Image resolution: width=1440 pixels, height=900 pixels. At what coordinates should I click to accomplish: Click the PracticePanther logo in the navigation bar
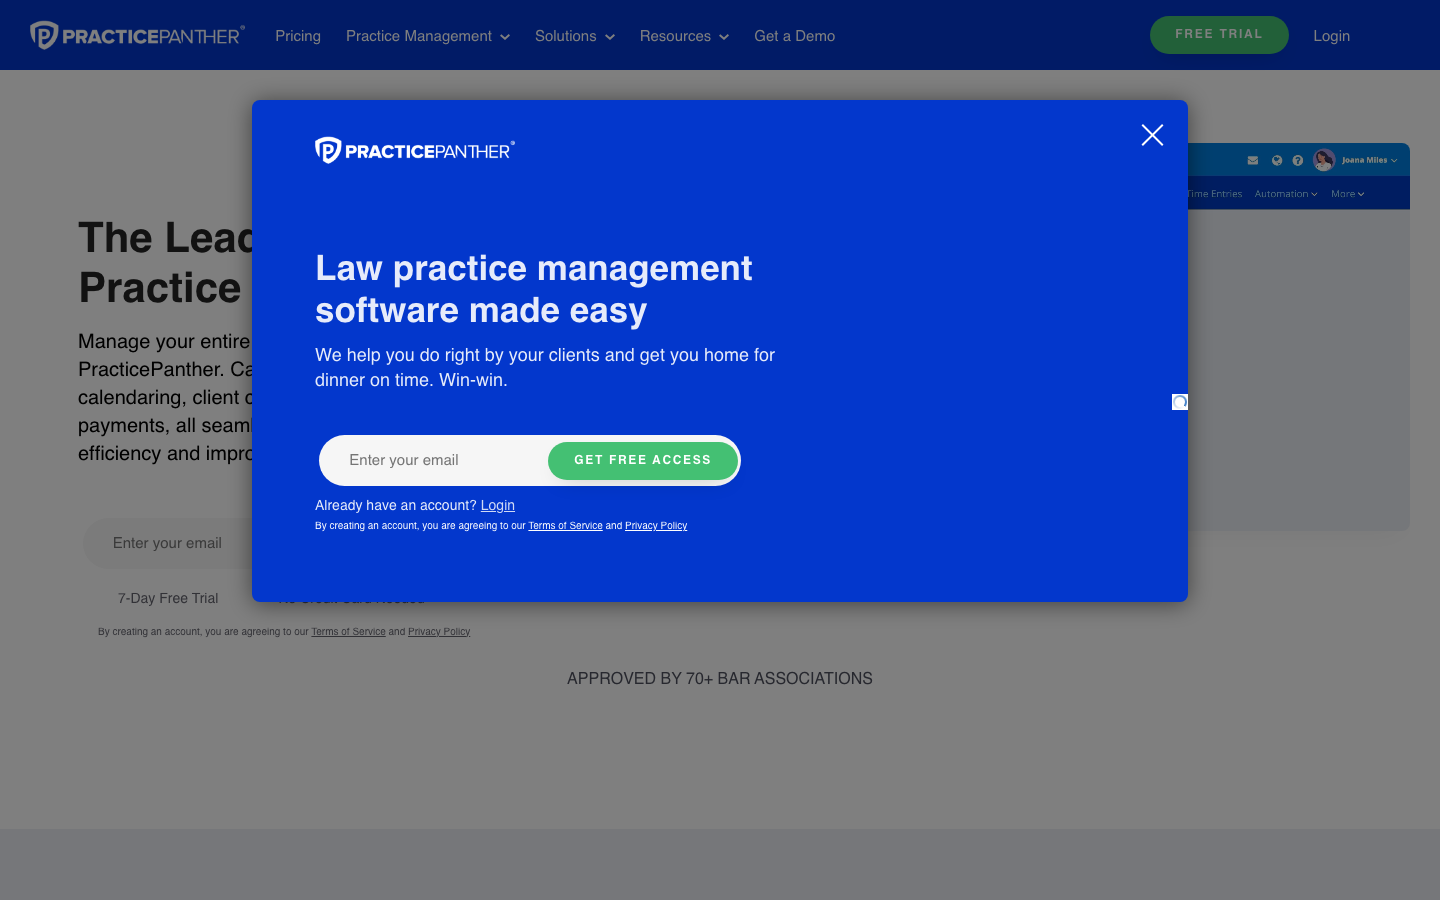point(137,35)
